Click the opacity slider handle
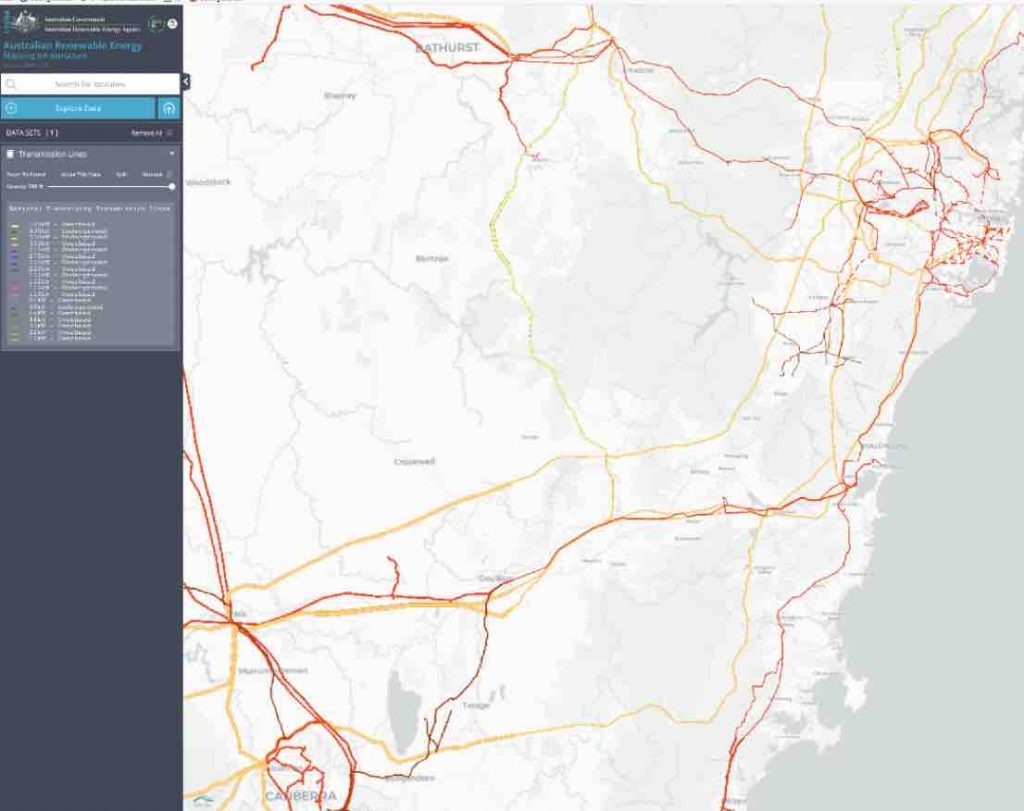 click(172, 186)
